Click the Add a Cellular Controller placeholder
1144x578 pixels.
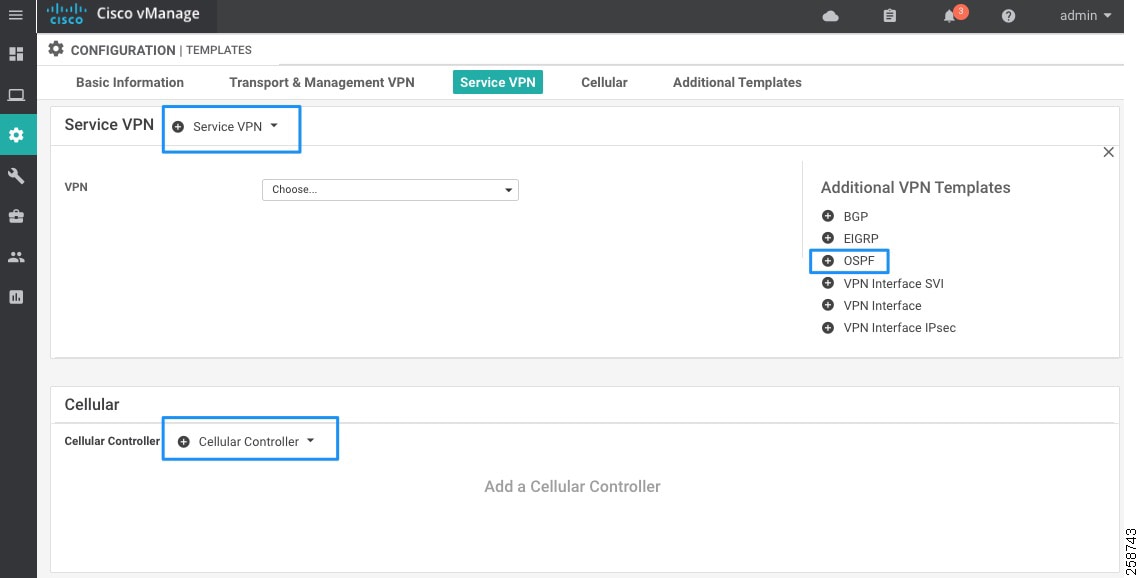572,487
